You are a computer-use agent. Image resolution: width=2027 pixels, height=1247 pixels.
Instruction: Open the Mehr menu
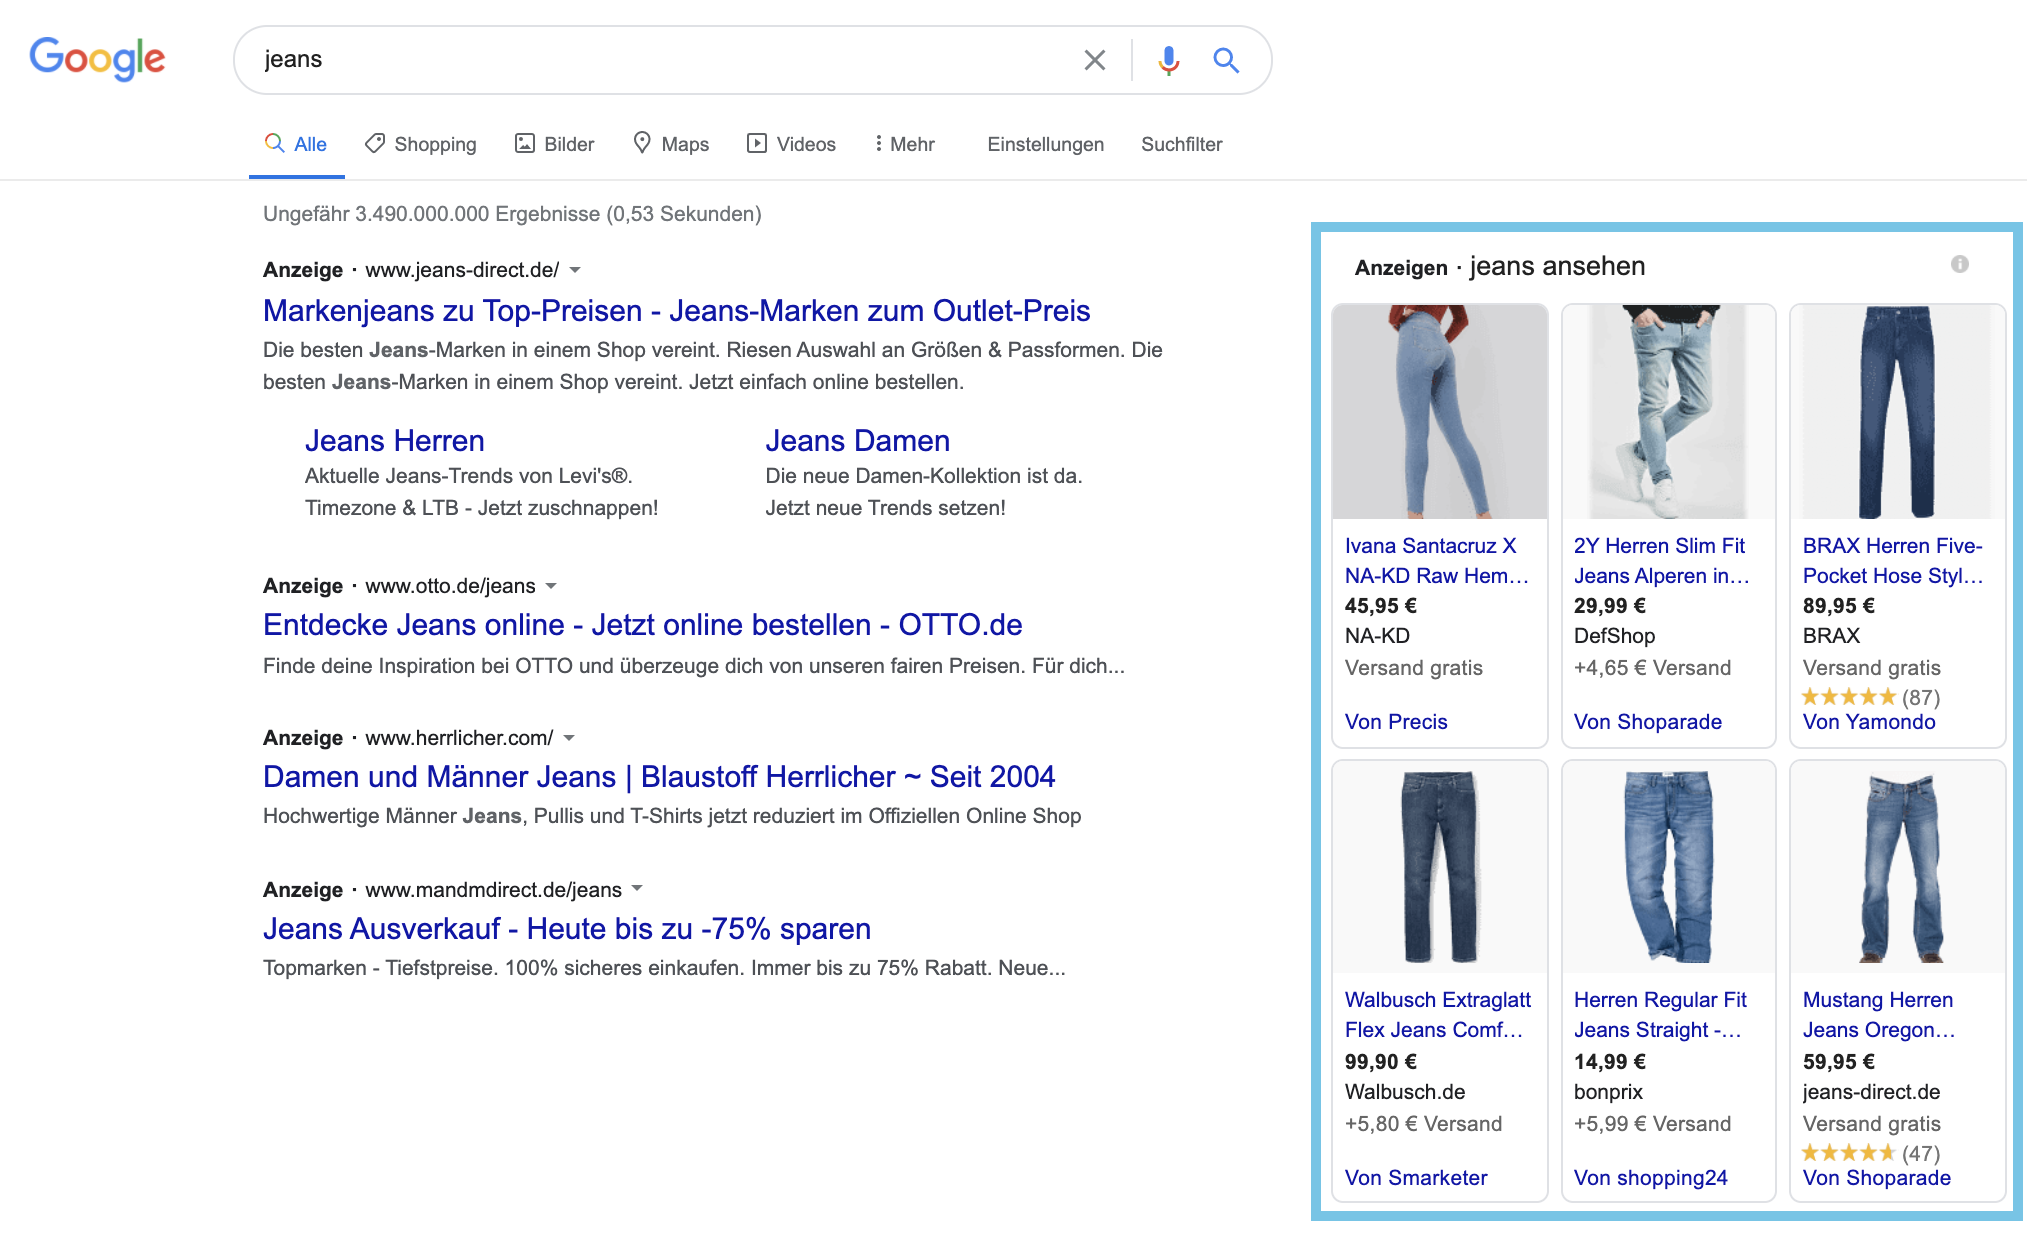905,144
